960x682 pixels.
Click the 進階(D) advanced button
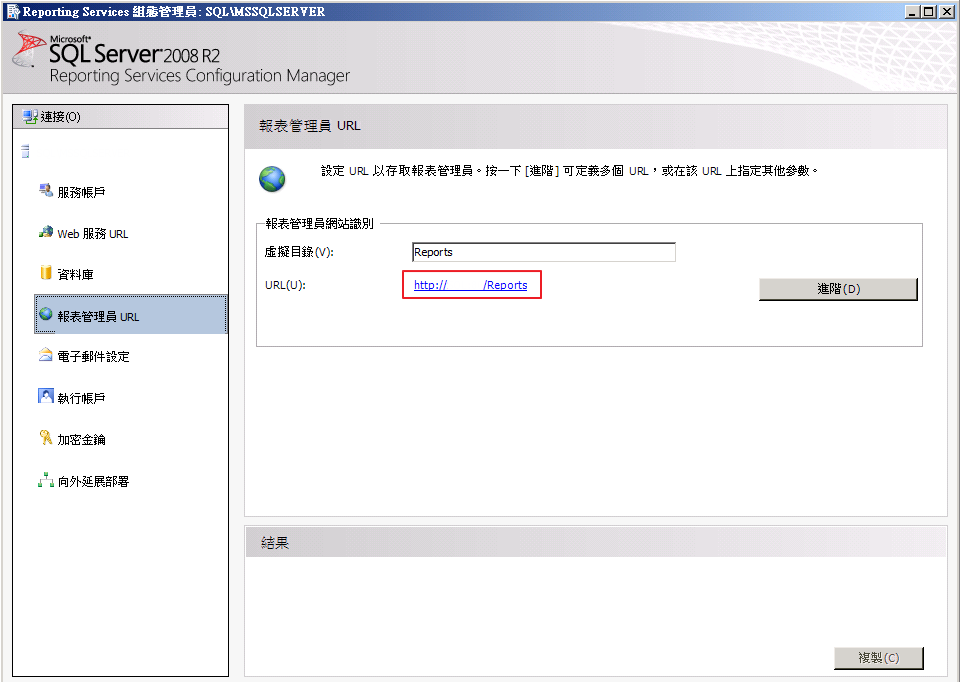pyautogui.click(x=838, y=289)
